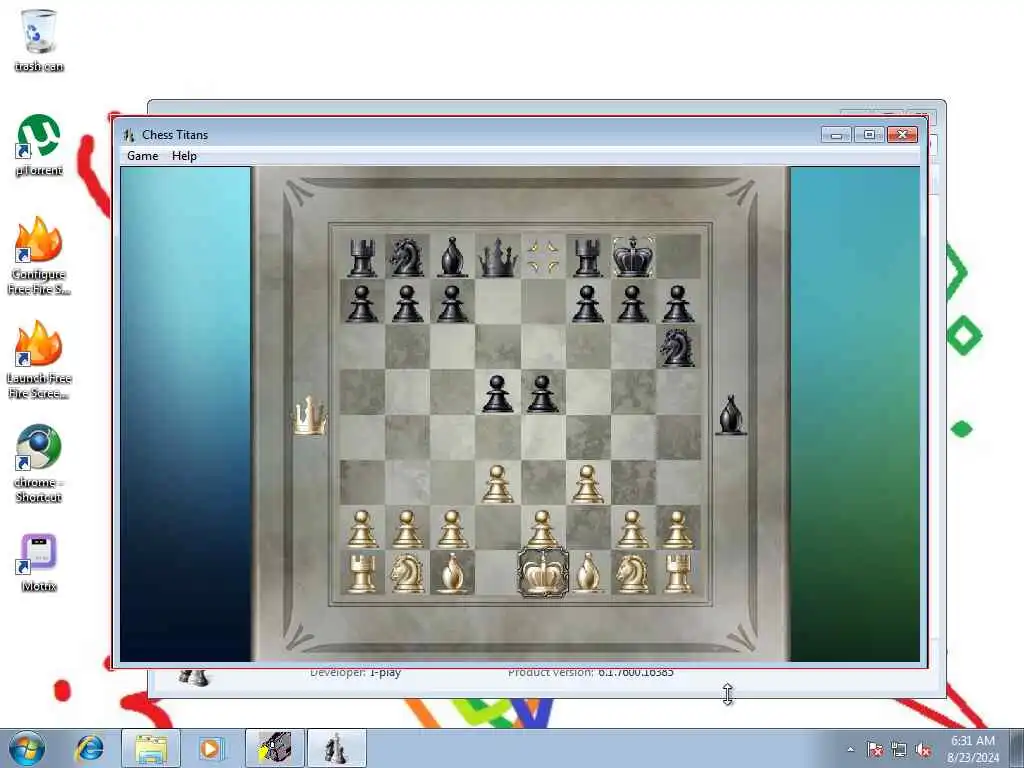Move the king to empty d2 square
The height and width of the screenshot is (768, 1024).
click(497, 528)
